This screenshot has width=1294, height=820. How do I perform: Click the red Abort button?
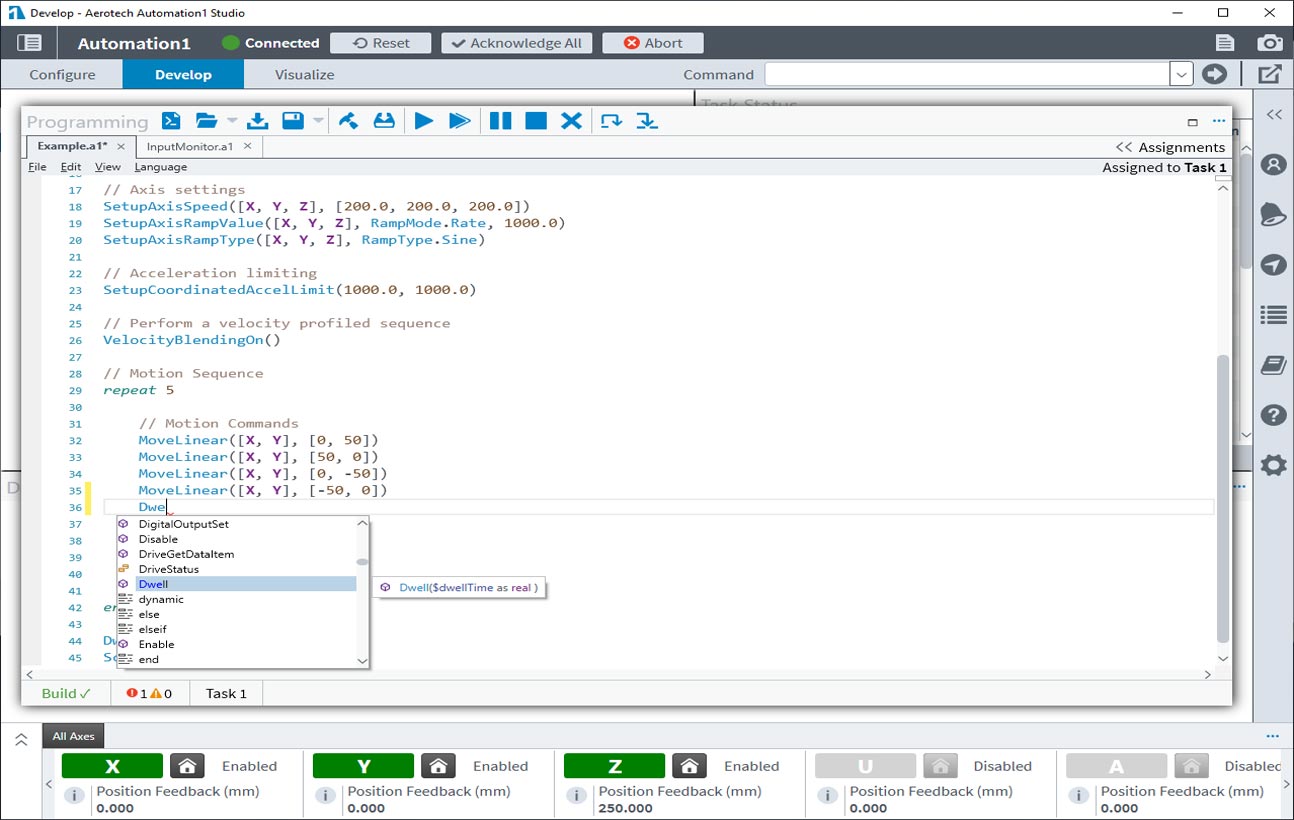tap(653, 43)
